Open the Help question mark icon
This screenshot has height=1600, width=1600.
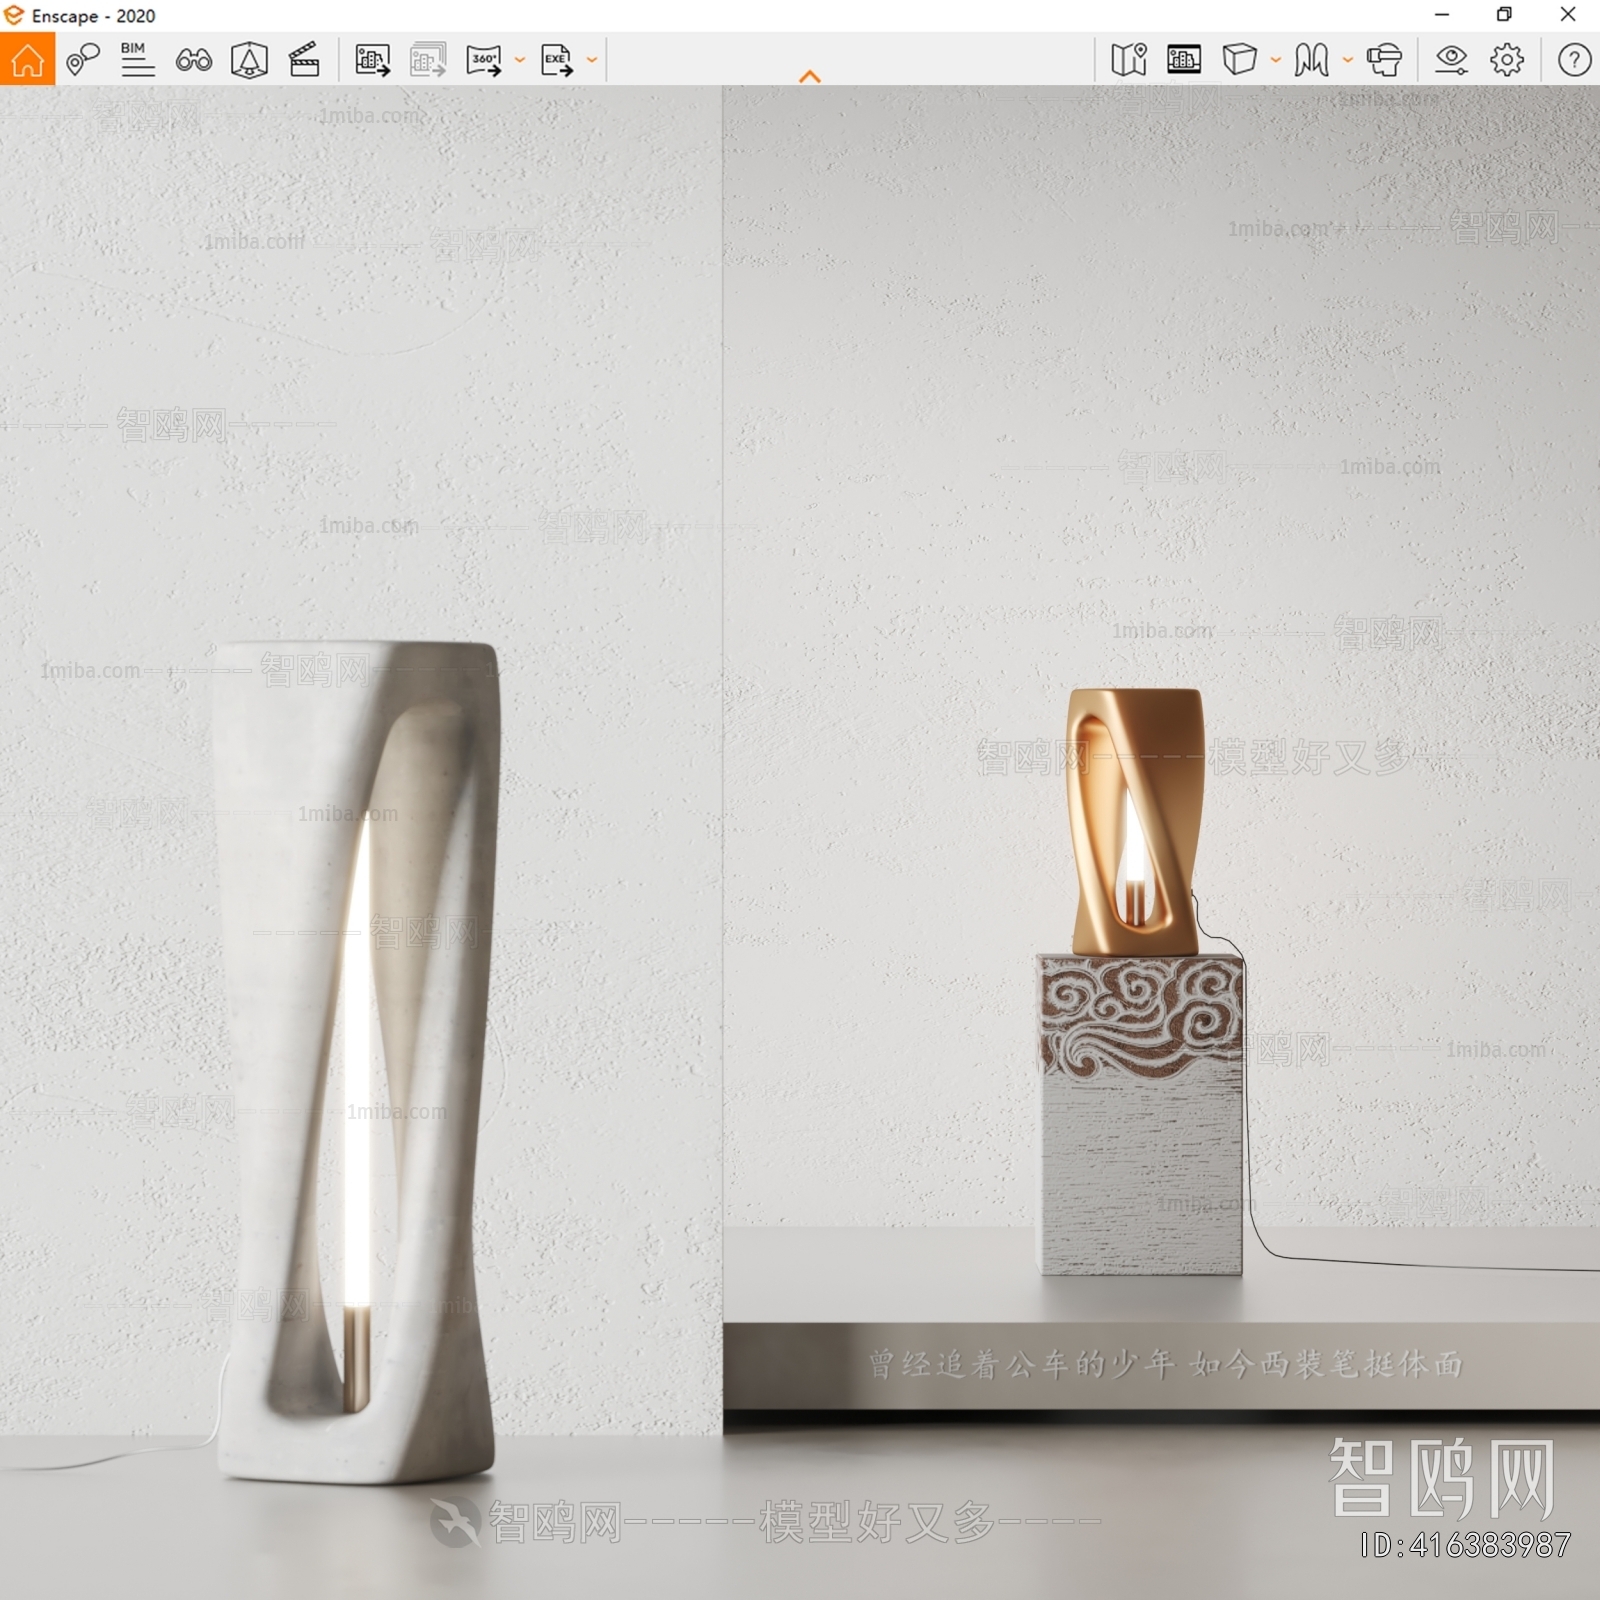coord(1574,60)
